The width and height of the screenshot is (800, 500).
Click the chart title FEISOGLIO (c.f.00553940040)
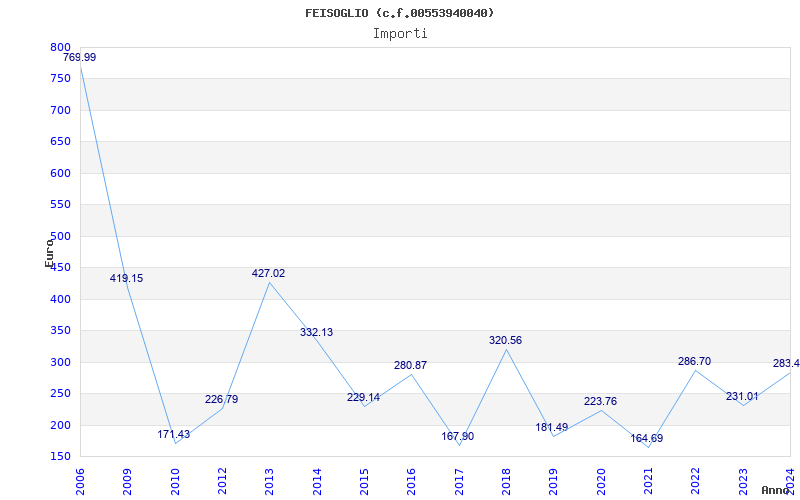coord(399,13)
